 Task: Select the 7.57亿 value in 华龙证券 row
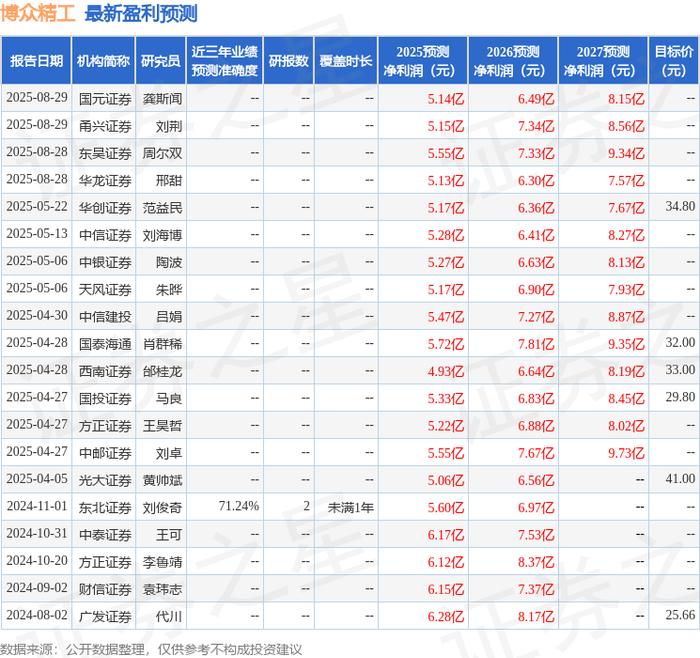(x=626, y=180)
